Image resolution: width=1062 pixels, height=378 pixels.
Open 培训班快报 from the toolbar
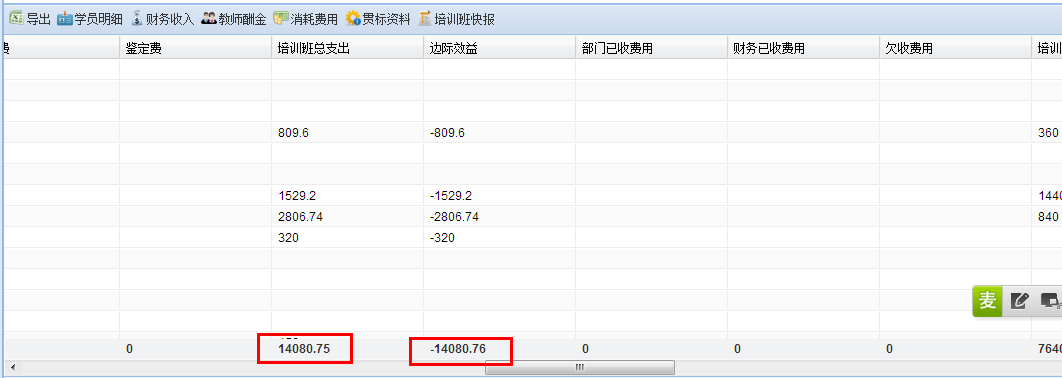(x=464, y=19)
